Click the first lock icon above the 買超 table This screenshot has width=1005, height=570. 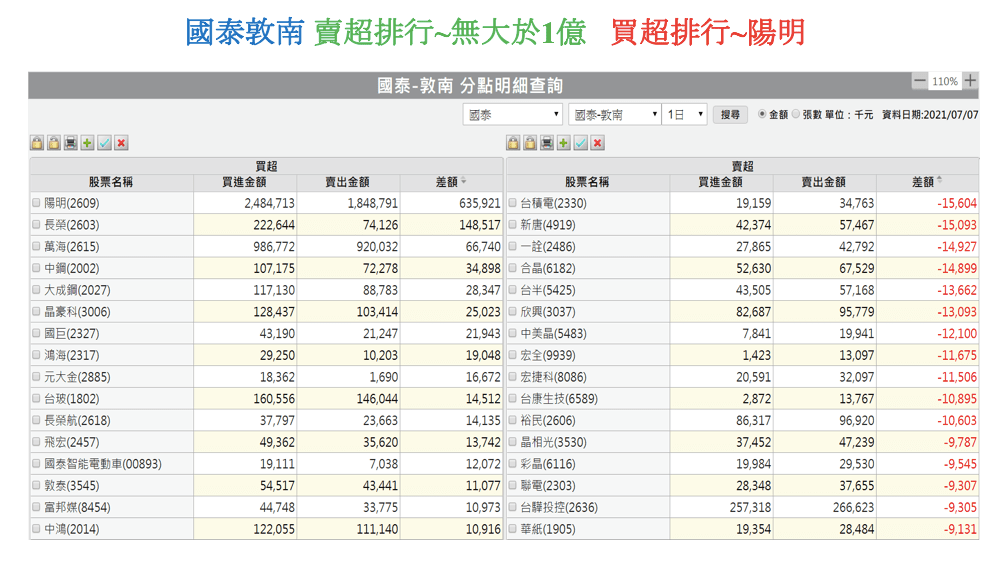click(x=37, y=143)
